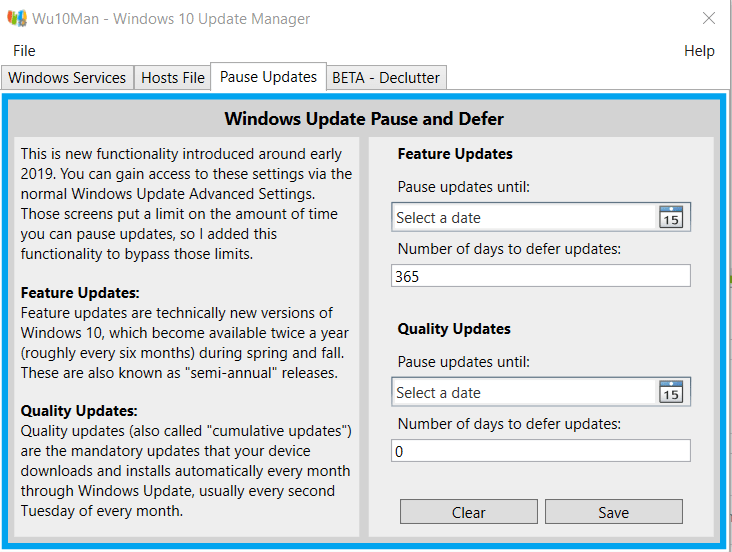Click the Wu10Man app icon in title bar
This screenshot has height=552, width=732.
[16, 19]
